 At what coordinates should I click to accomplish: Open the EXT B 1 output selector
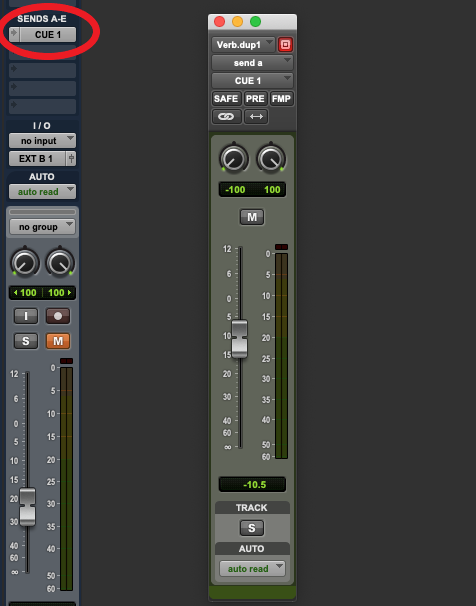point(37,158)
